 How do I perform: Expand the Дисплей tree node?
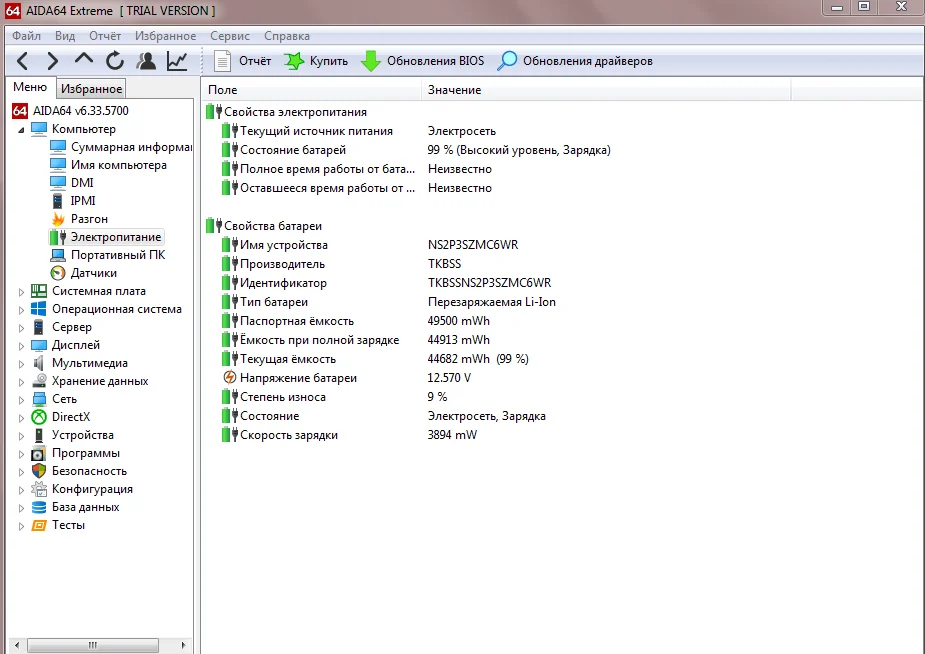21,346
